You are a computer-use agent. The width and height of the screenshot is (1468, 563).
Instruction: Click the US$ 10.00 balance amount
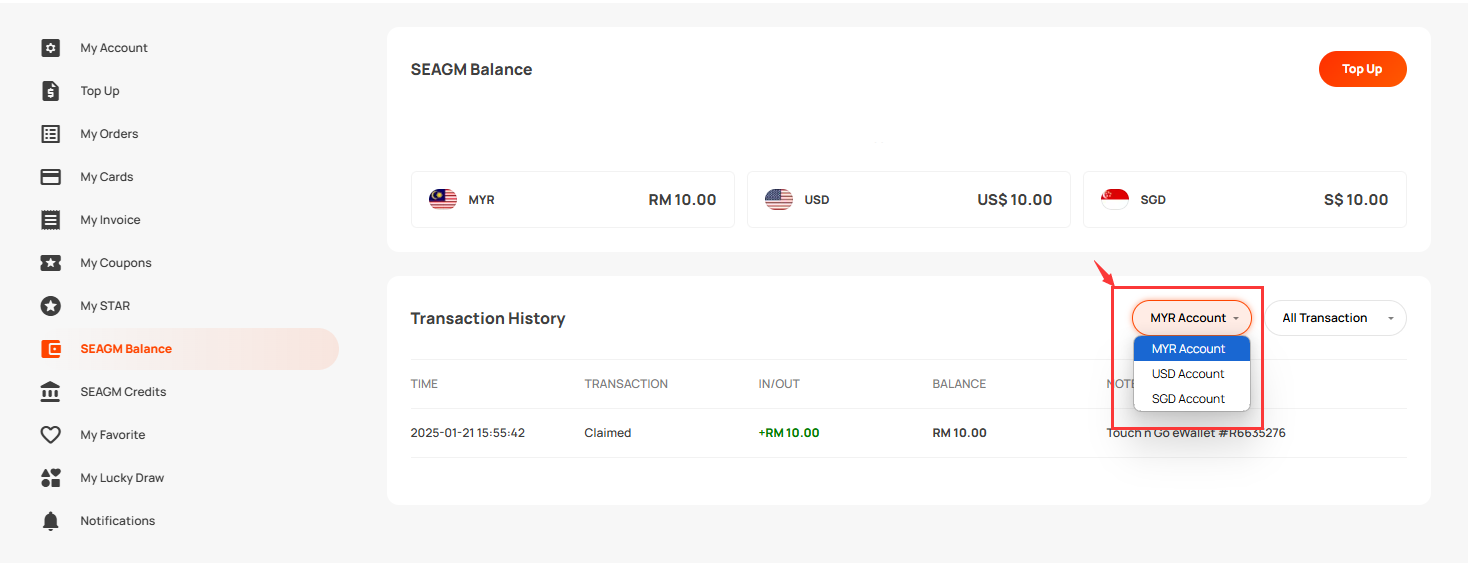click(1015, 200)
